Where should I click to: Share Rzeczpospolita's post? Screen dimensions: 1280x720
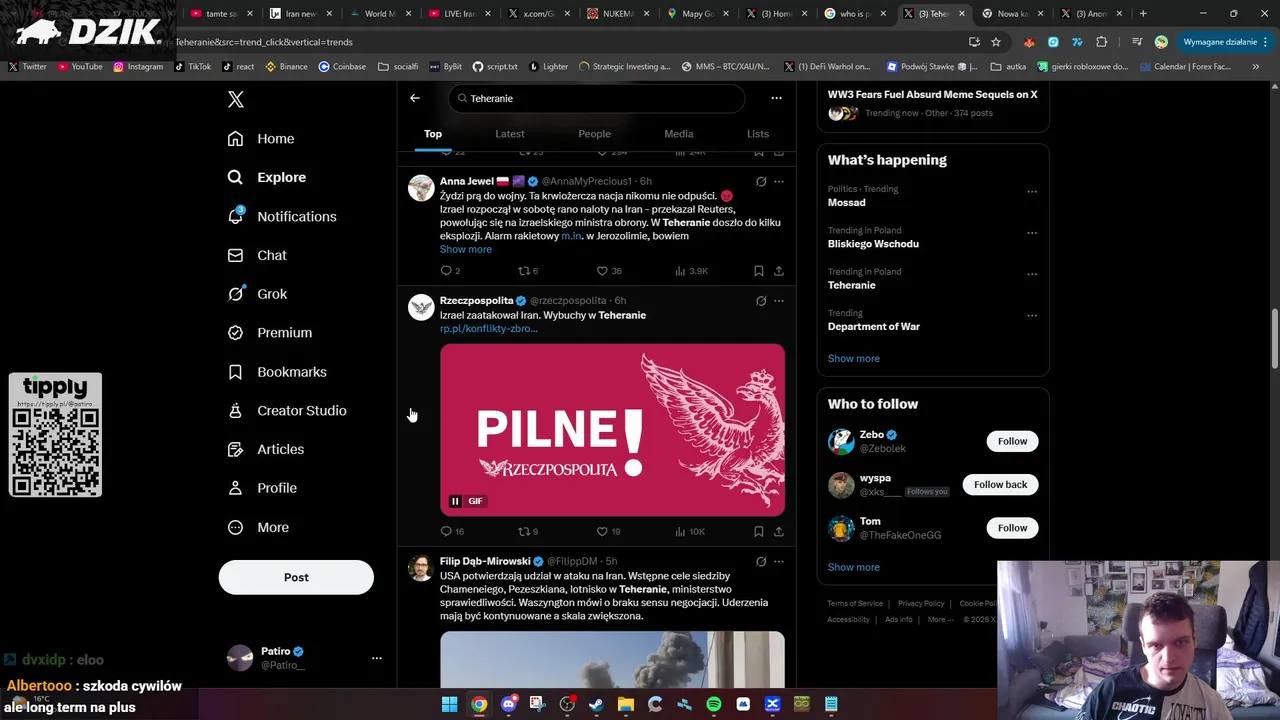(x=779, y=532)
